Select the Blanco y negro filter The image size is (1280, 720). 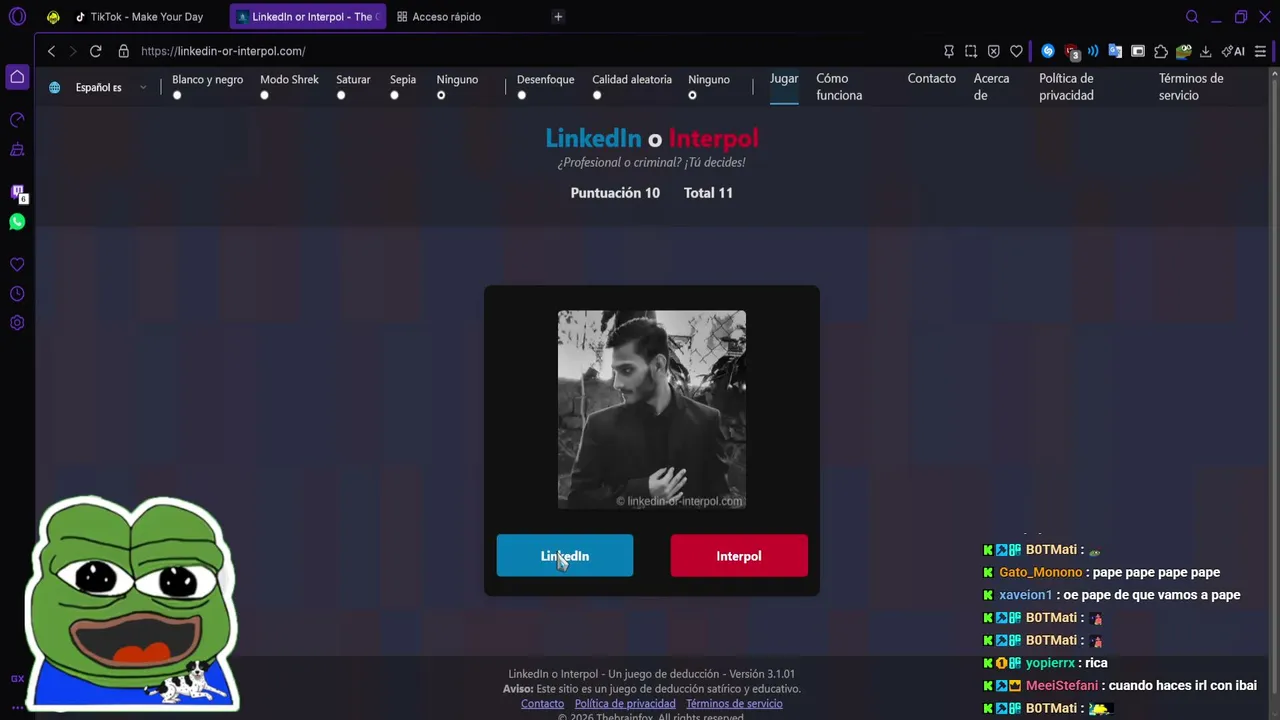pos(177,96)
